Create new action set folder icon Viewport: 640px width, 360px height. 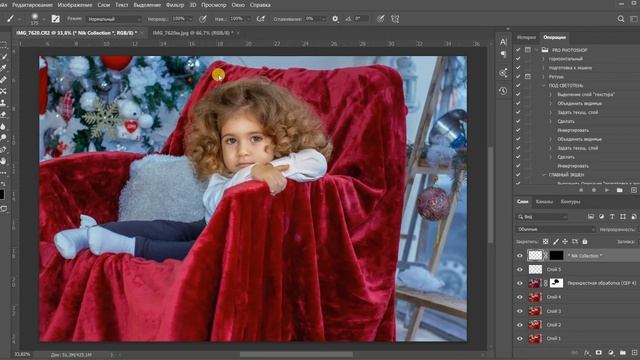click(x=620, y=190)
